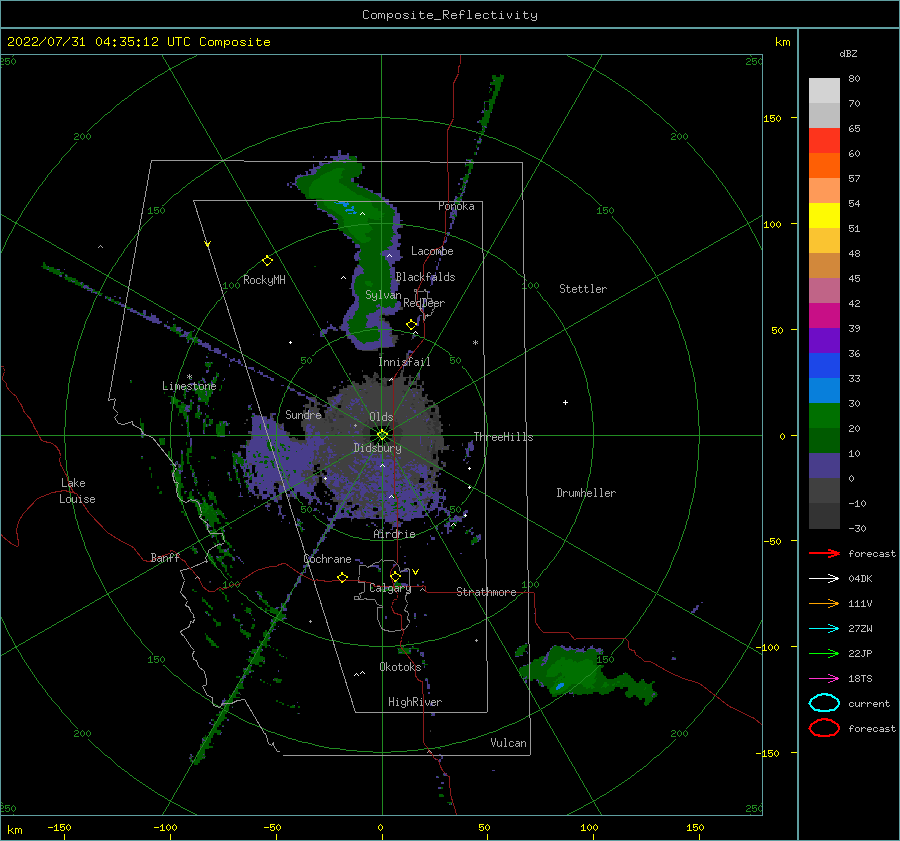Click the Innisfail town label
Screen dimensions: 900x841
[x=404, y=362]
